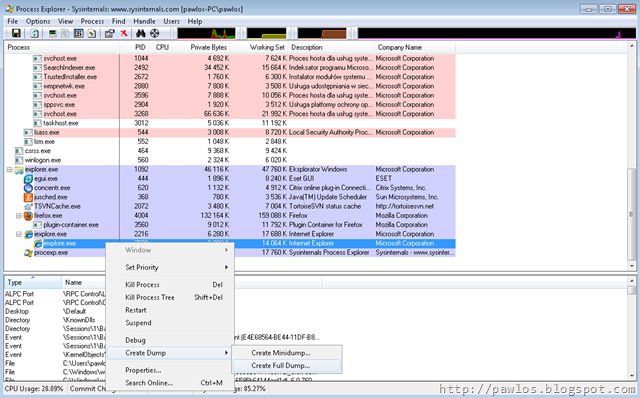Screen dimensions: 640x398
Task: Click the explorer.exe folder icon
Action: tap(19, 169)
